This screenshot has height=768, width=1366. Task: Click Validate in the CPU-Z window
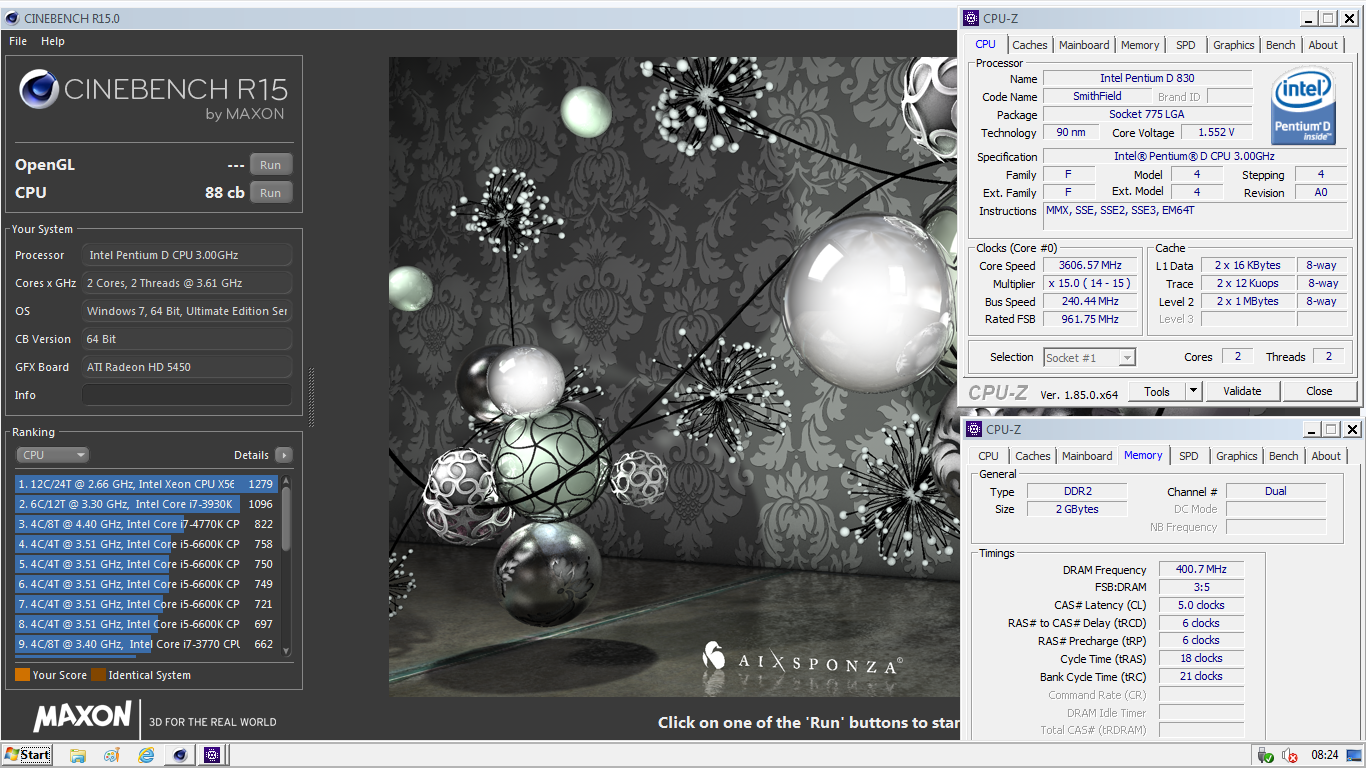coord(1242,391)
